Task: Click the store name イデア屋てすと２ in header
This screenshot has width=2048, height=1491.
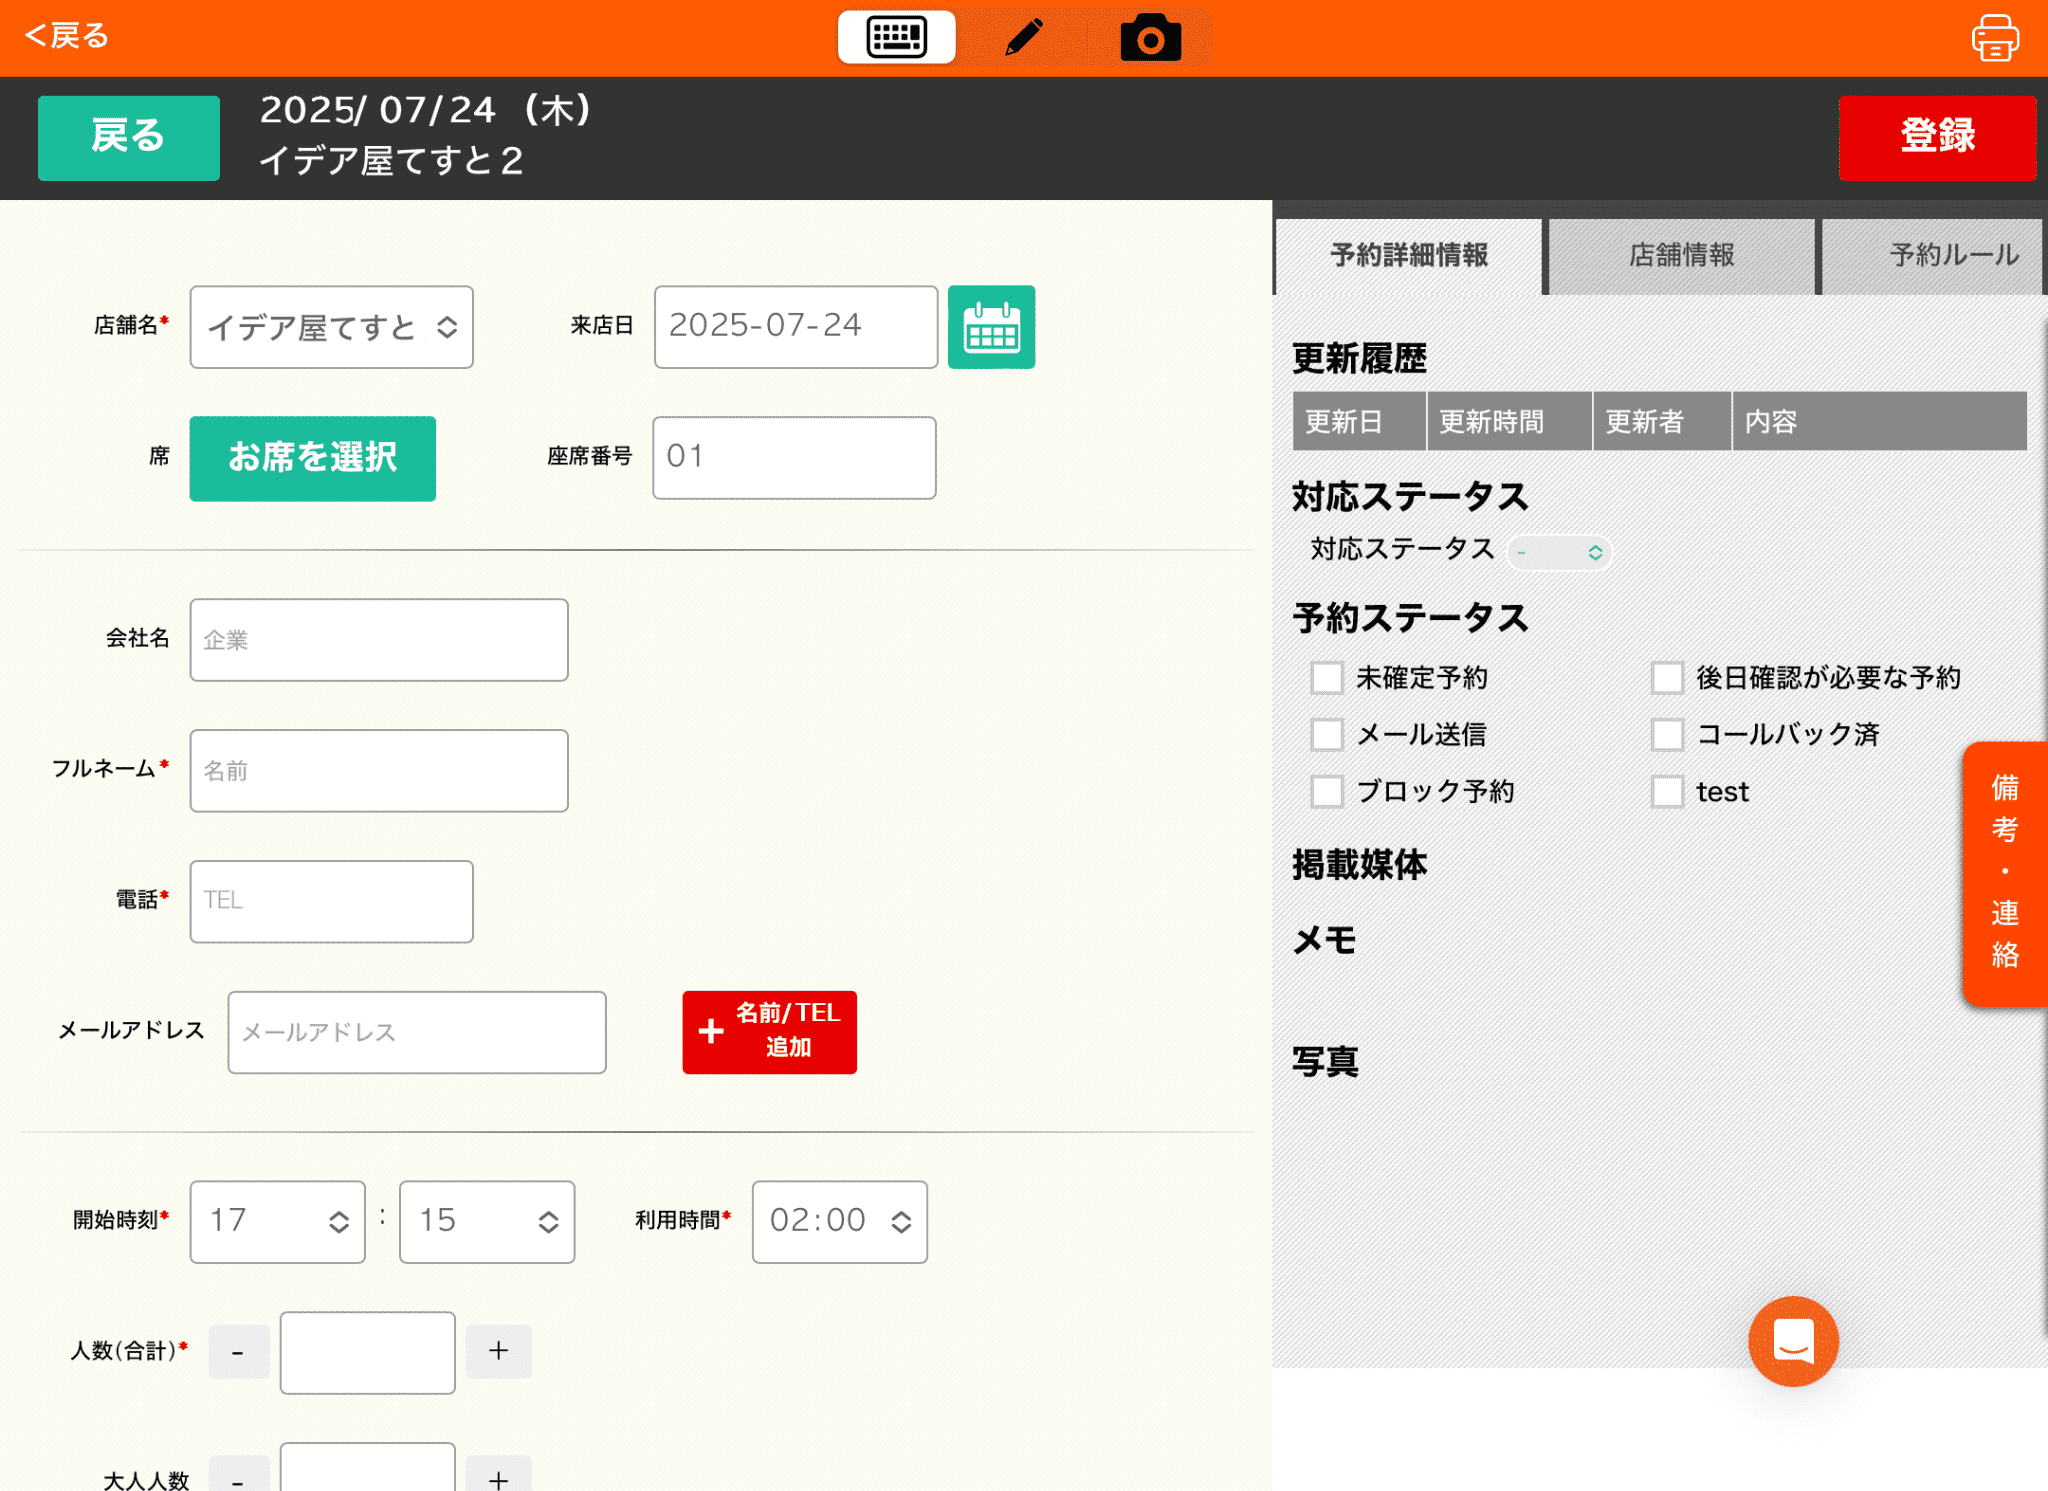Action: click(x=391, y=161)
